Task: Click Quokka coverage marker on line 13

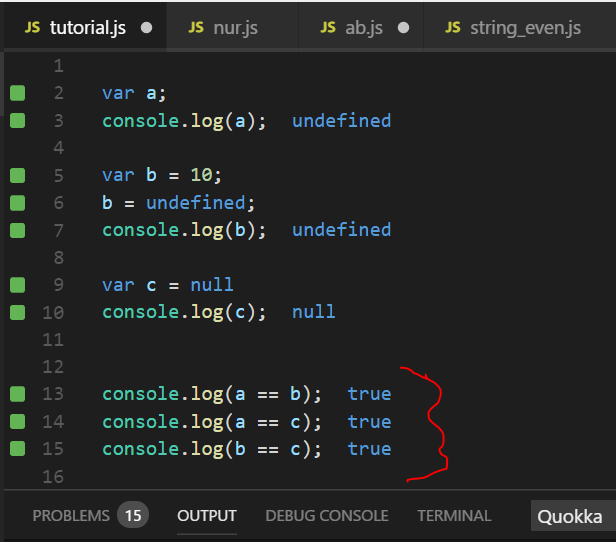Action: (x=17, y=394)
